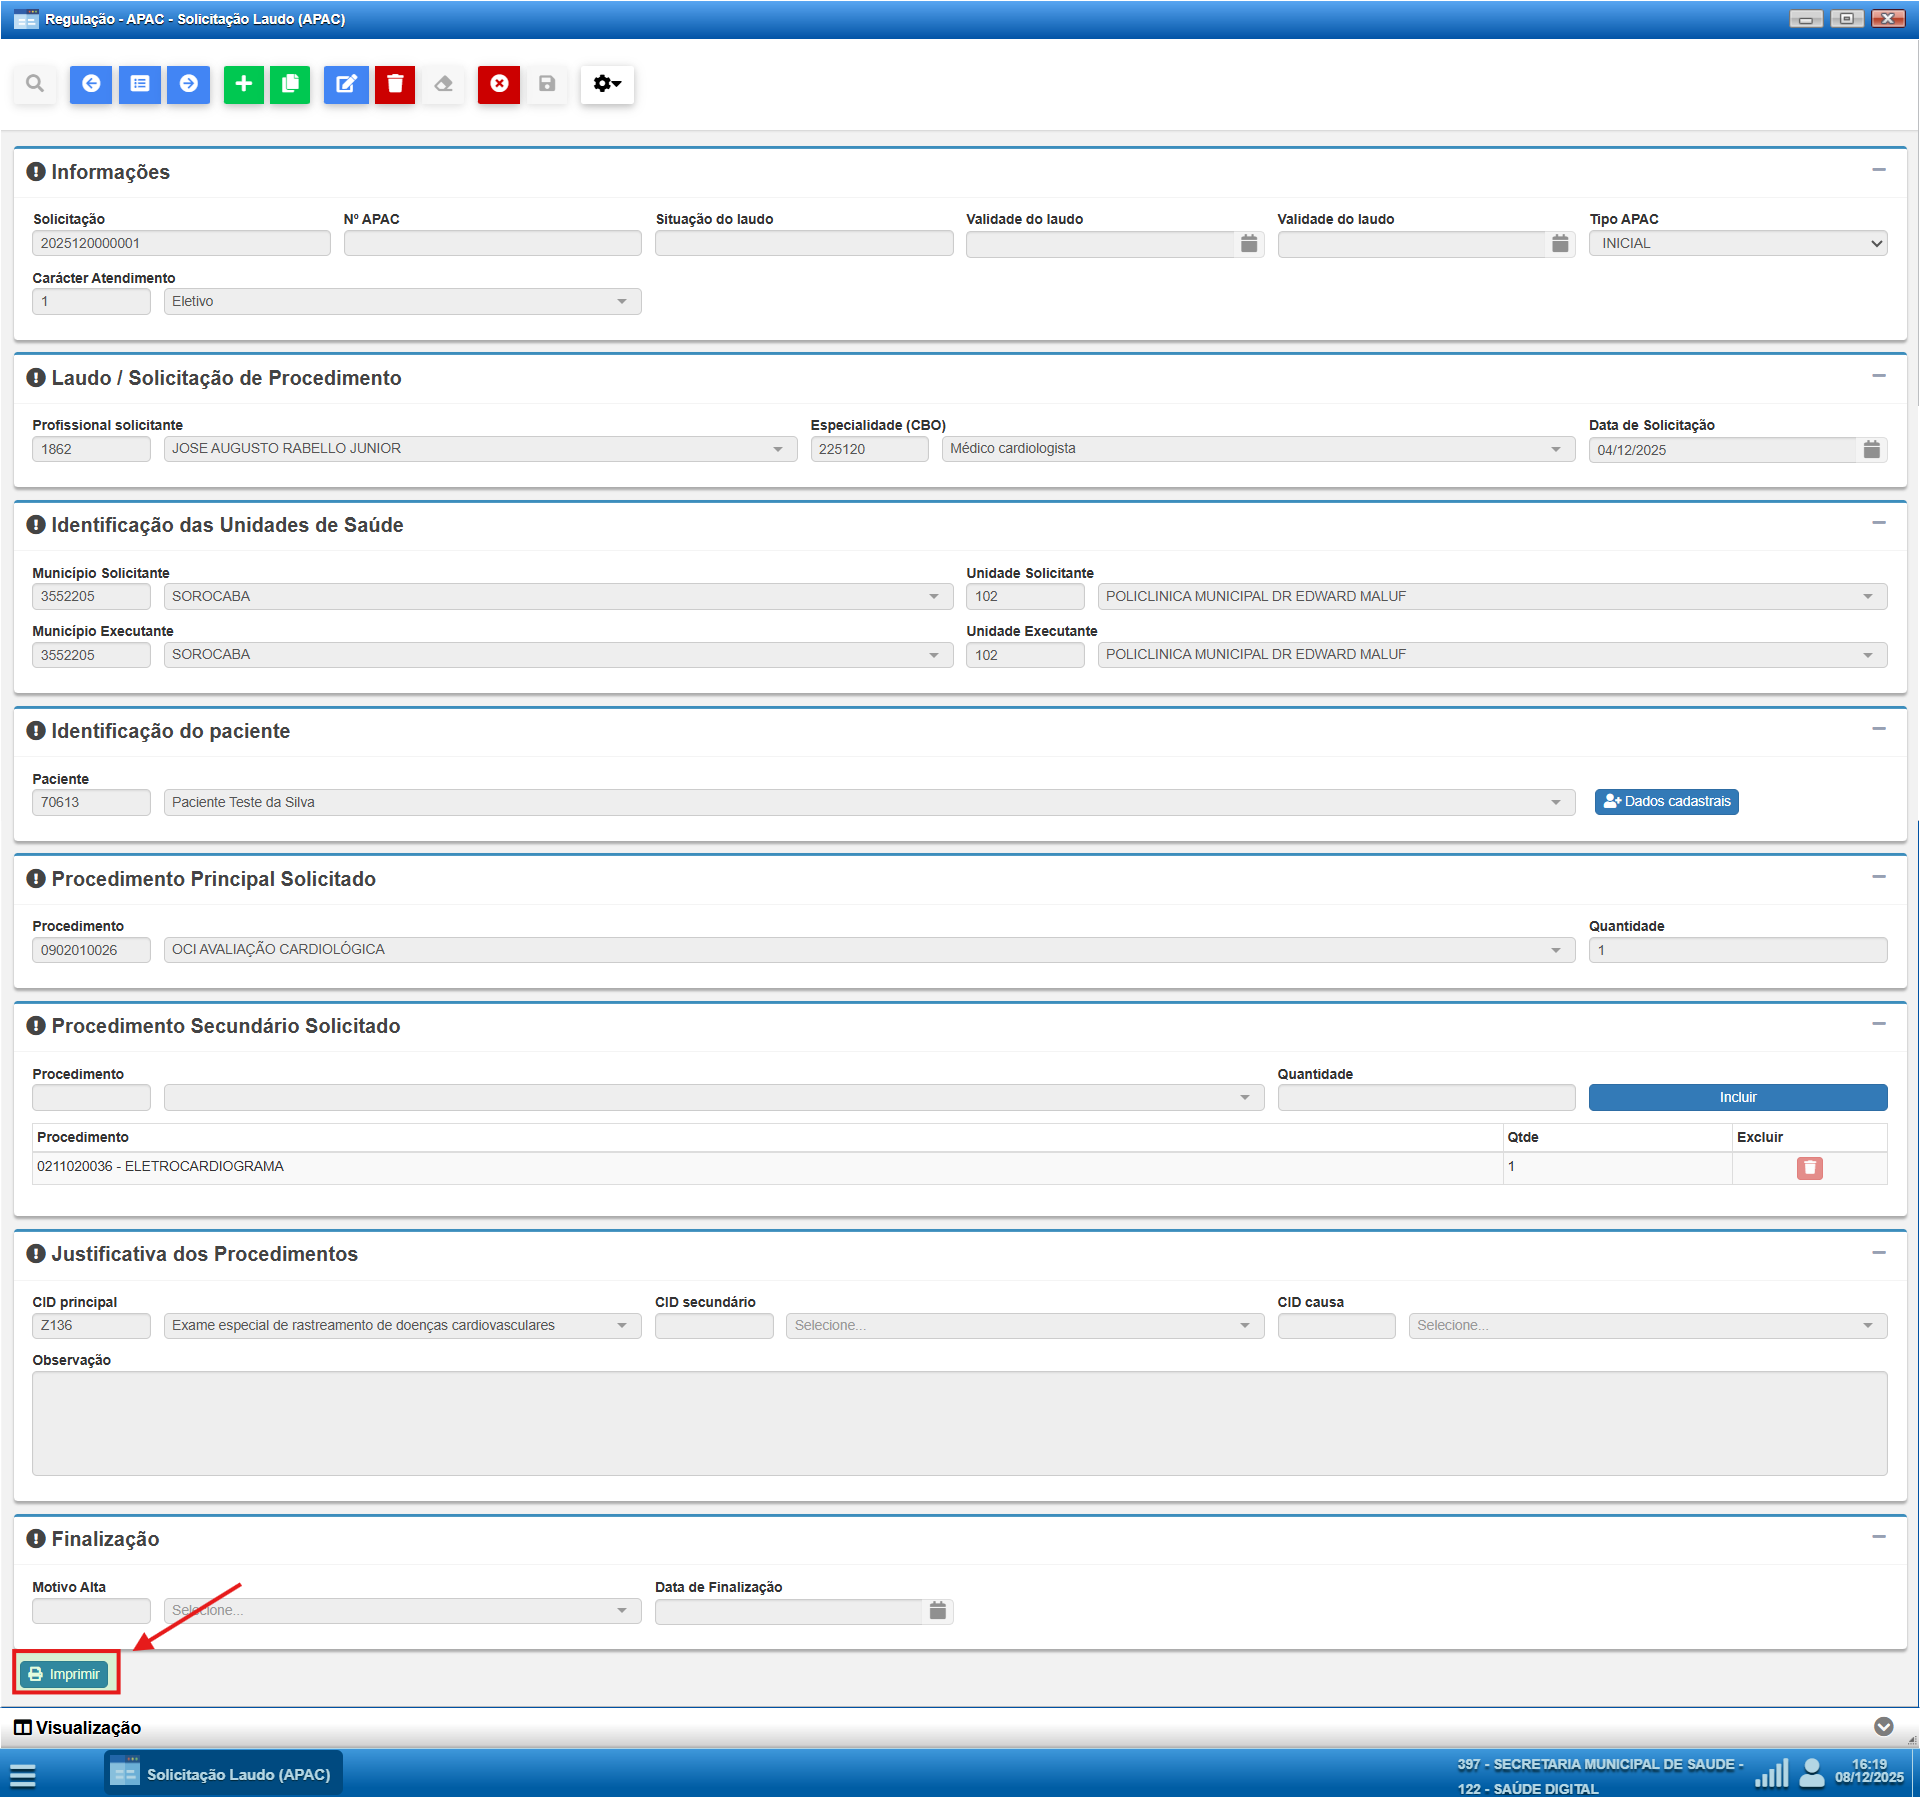Click the Imprimir button
This screenshot has height=1797, width=1920.
click(65, 1674)
